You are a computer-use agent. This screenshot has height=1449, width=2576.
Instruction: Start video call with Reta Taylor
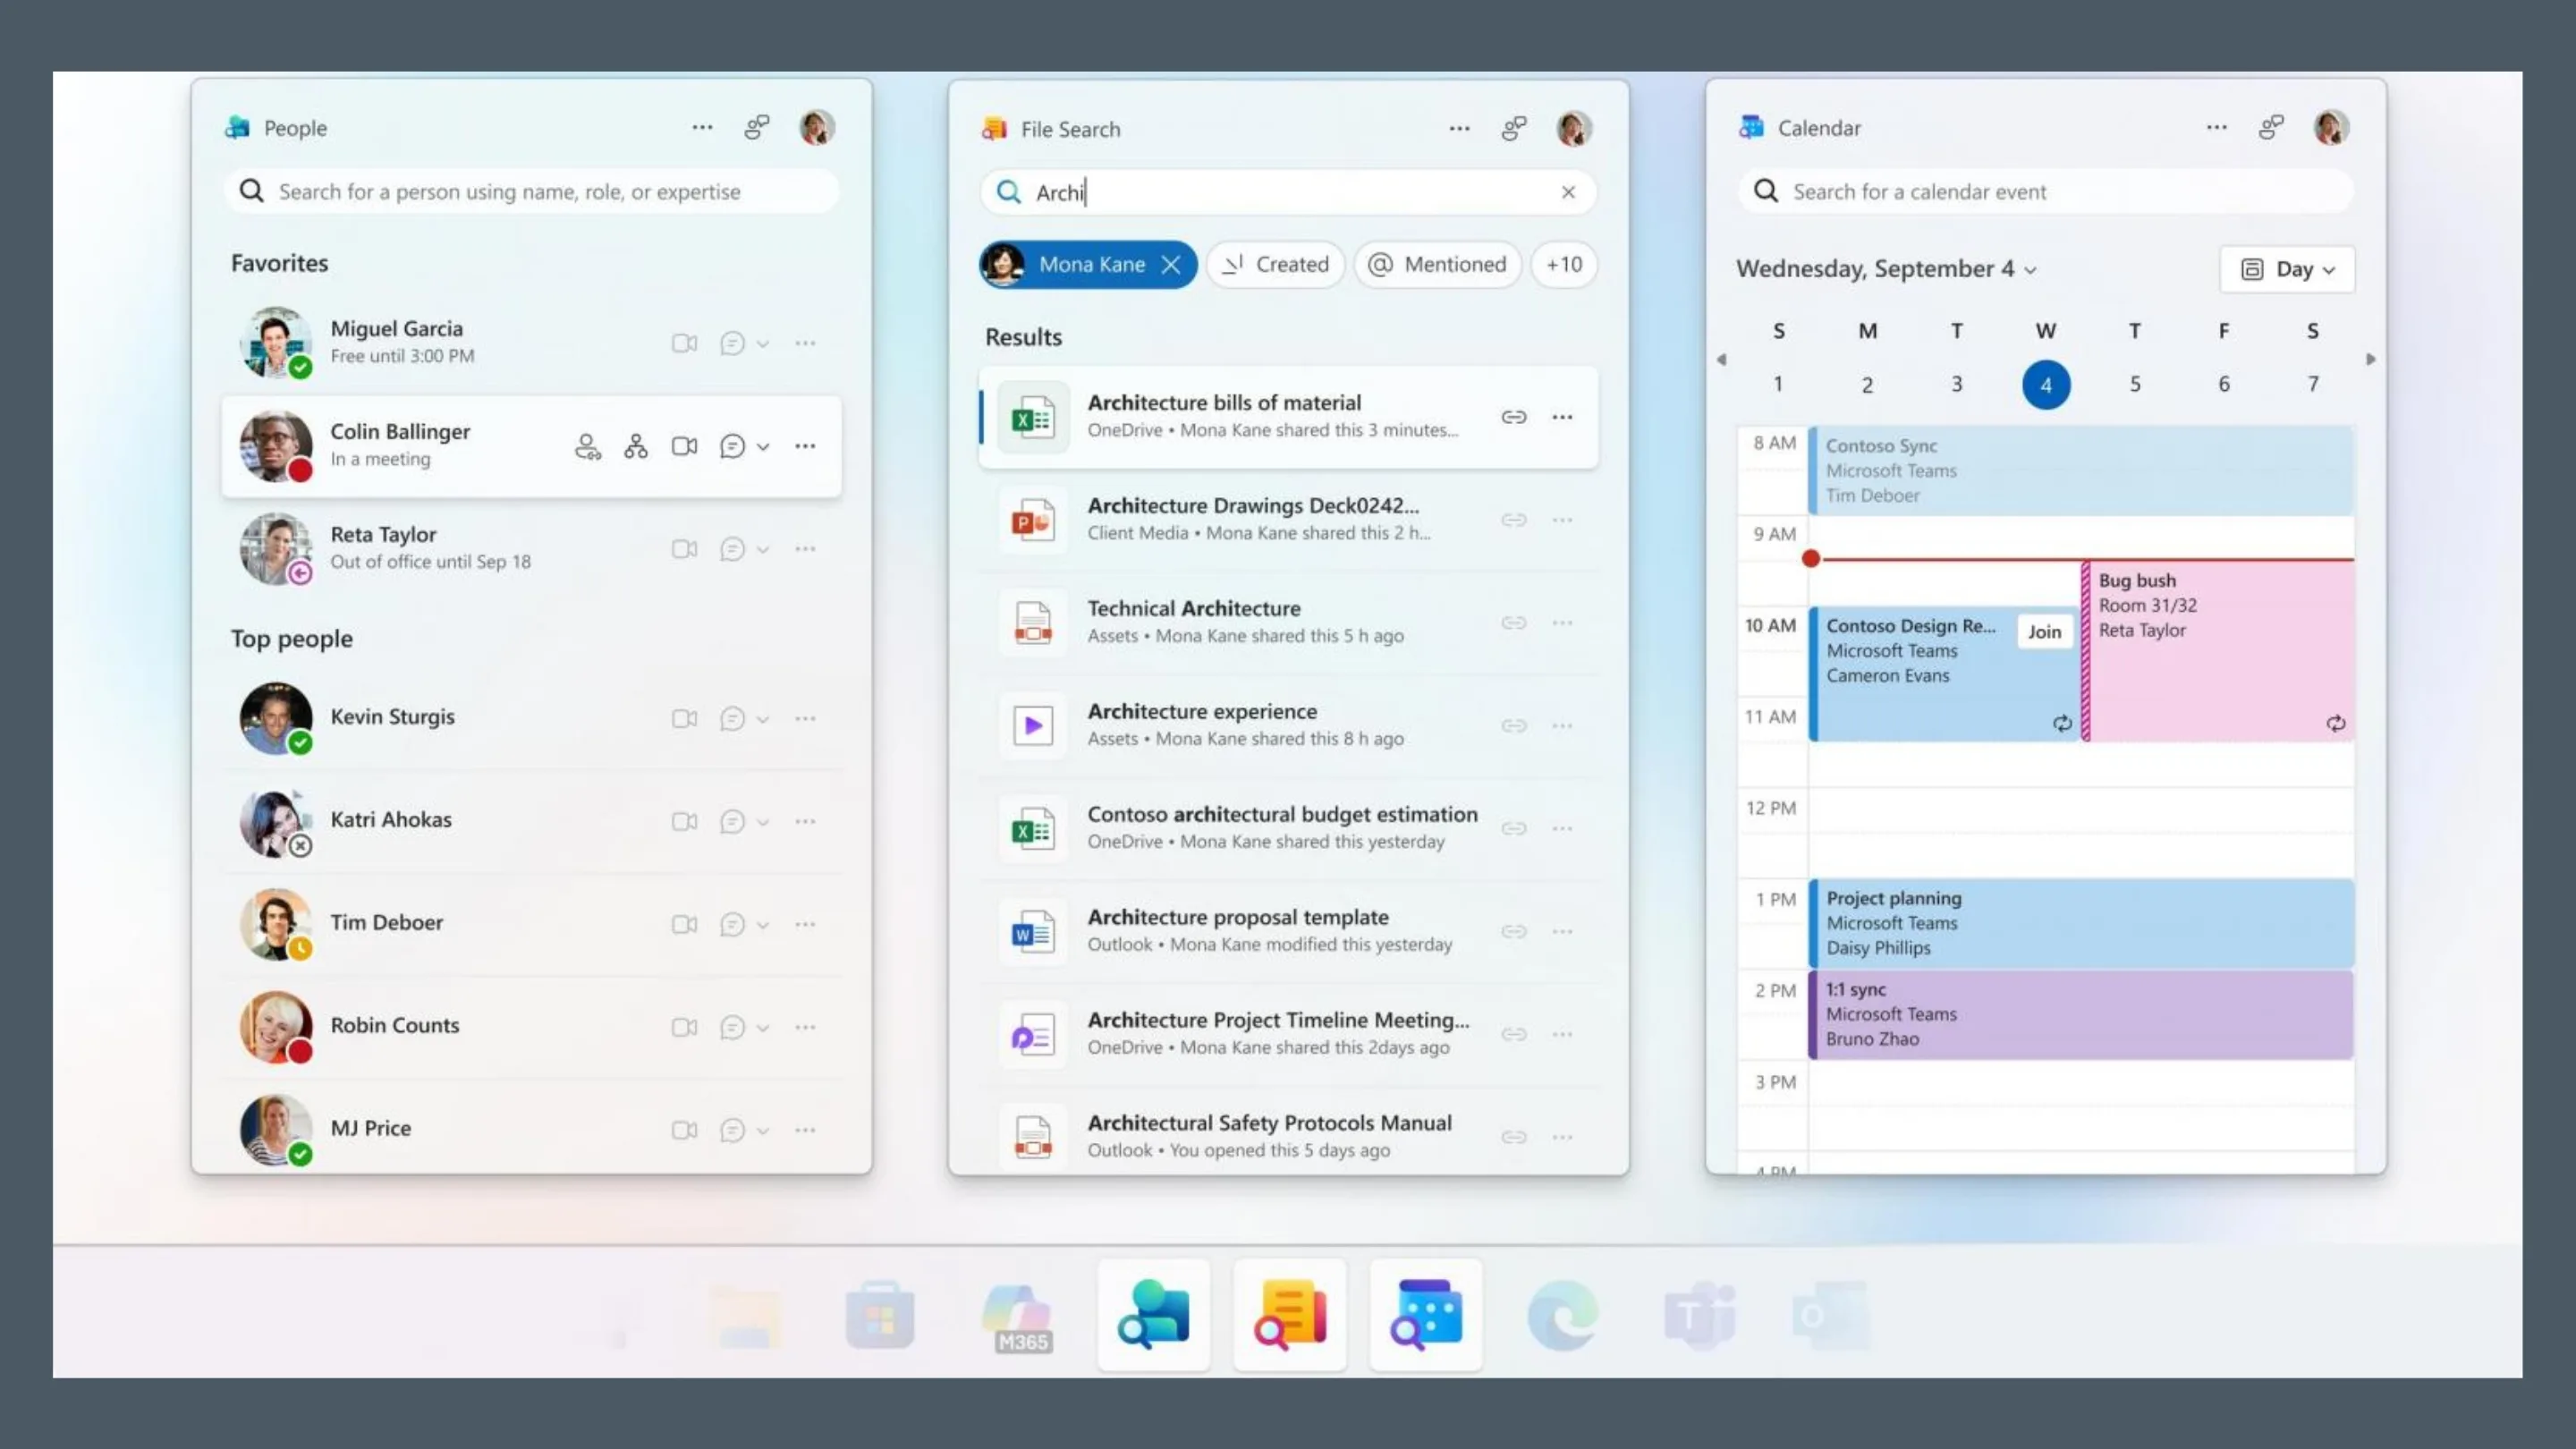tap(684, 549)
